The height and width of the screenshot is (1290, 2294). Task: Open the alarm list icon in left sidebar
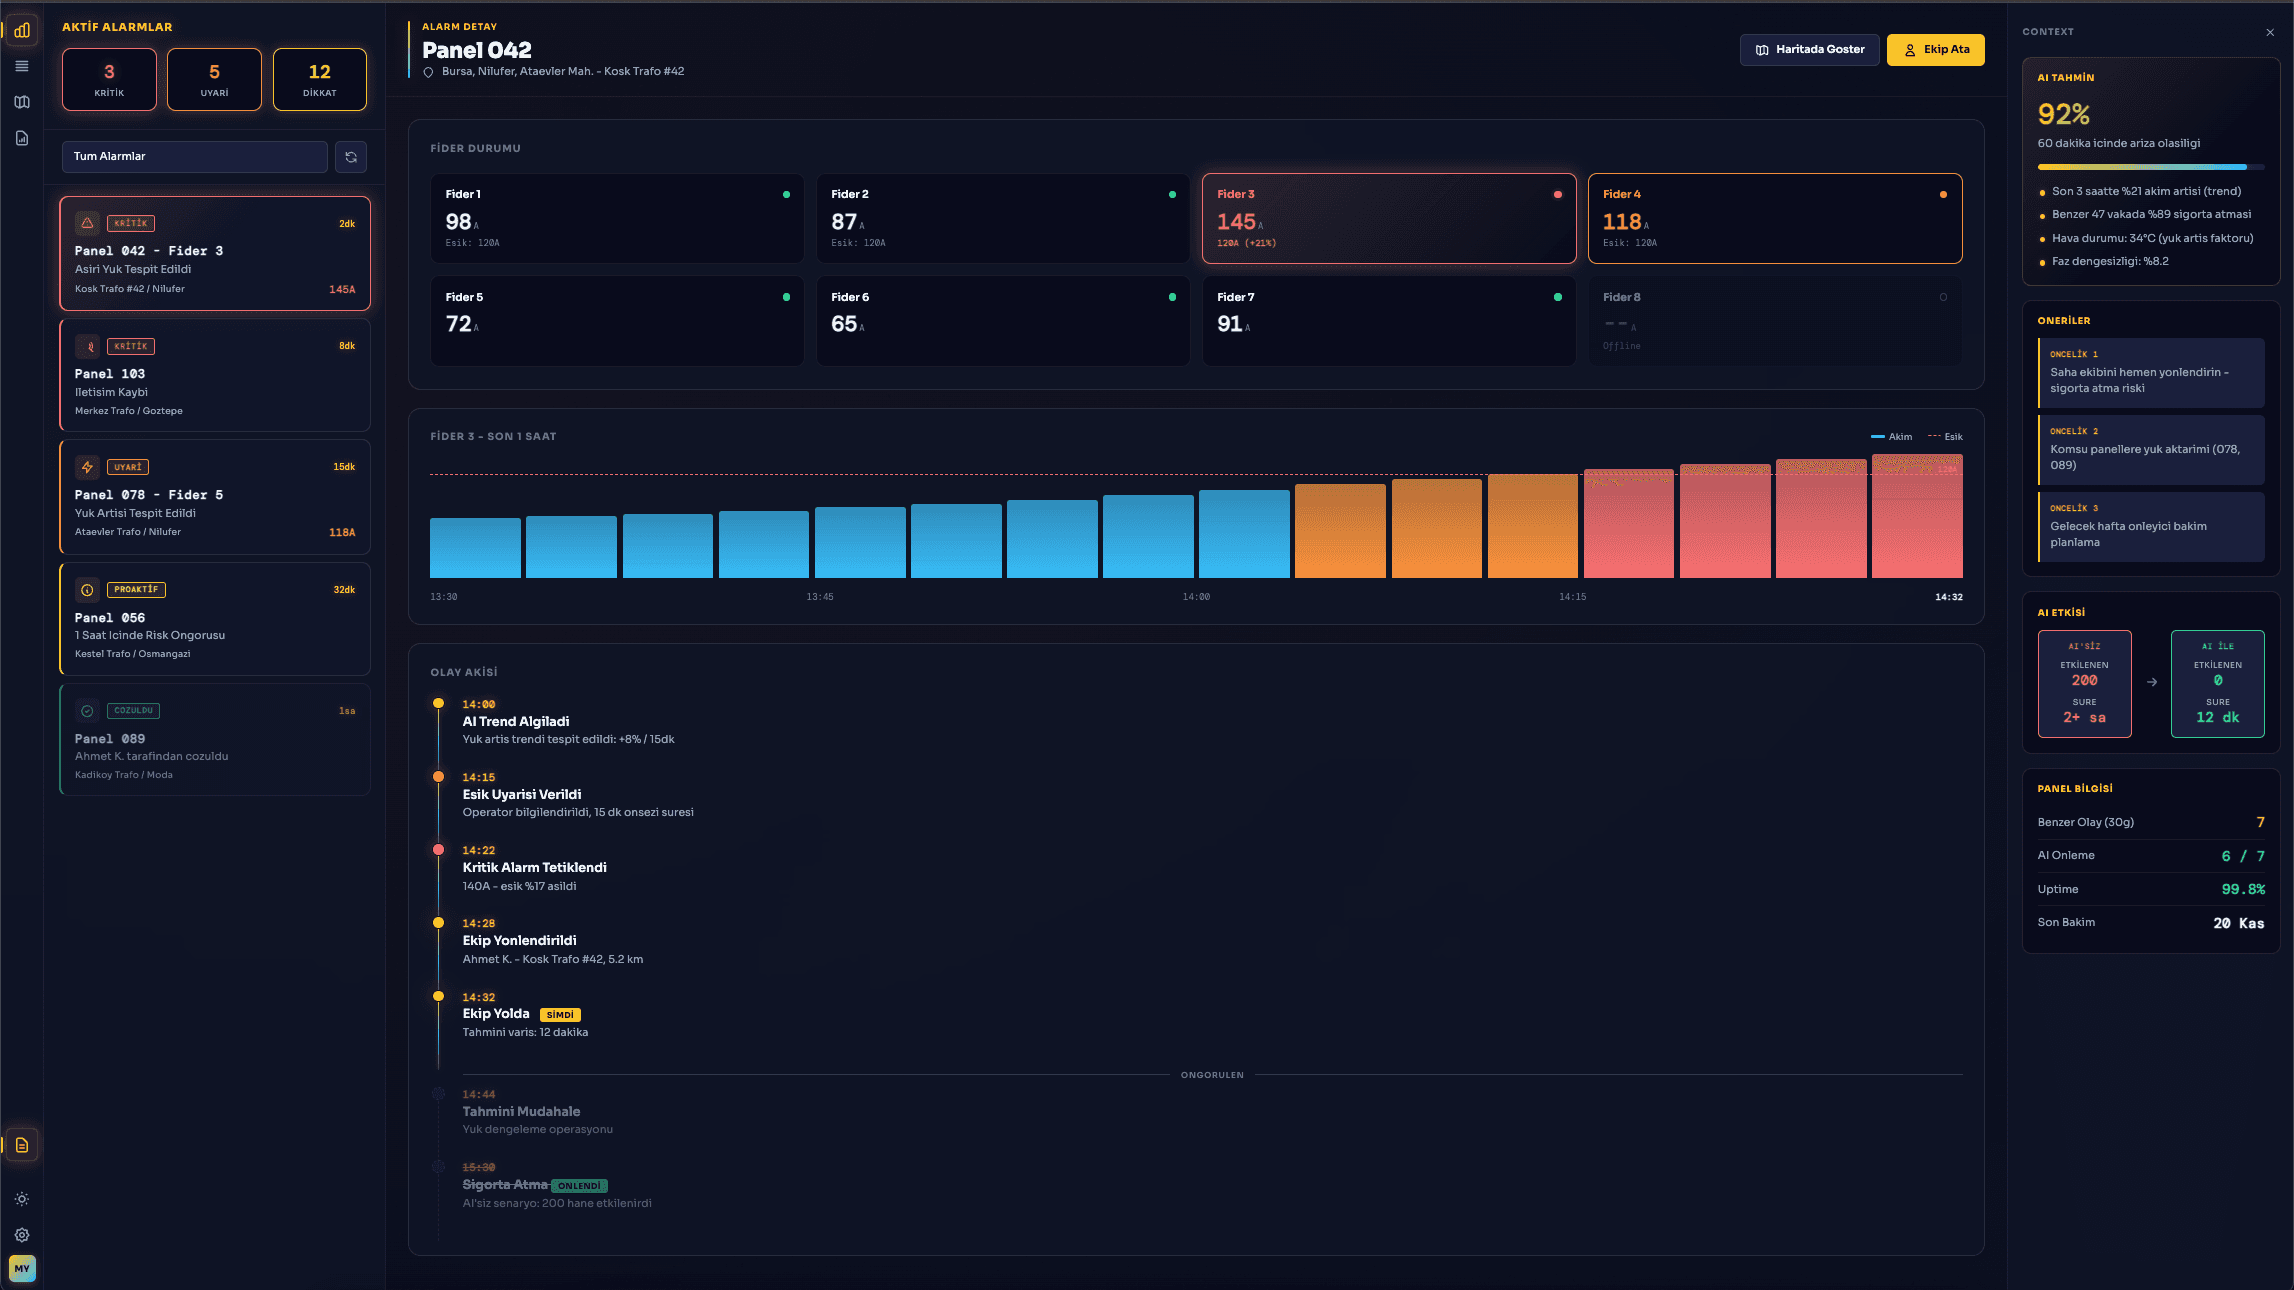tap(21, 66)
